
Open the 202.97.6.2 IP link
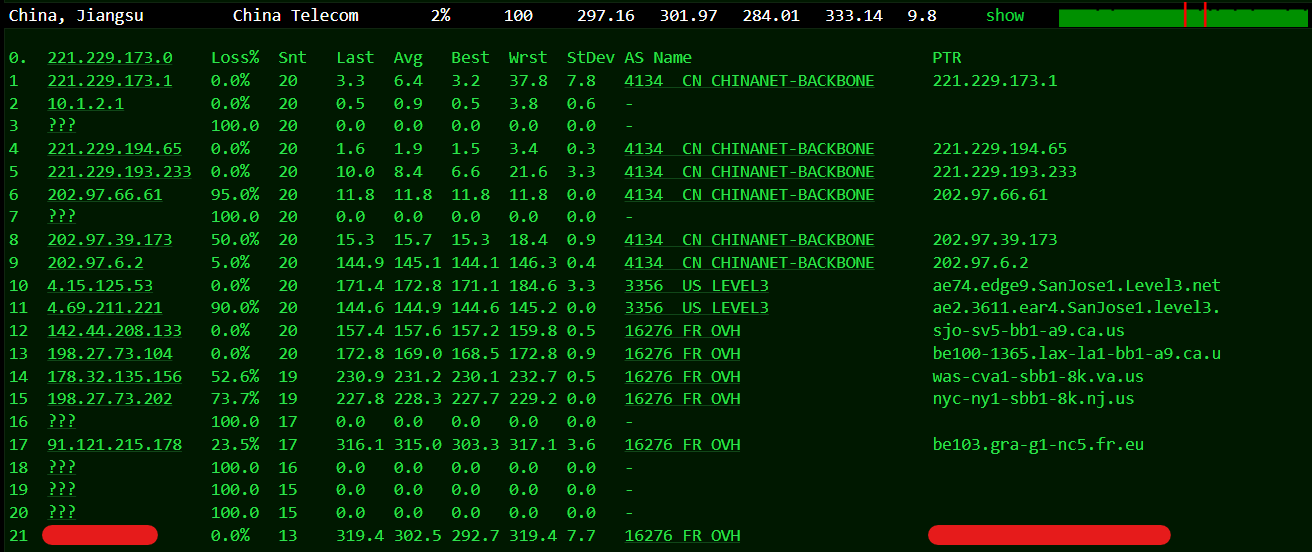click(96, 263)
